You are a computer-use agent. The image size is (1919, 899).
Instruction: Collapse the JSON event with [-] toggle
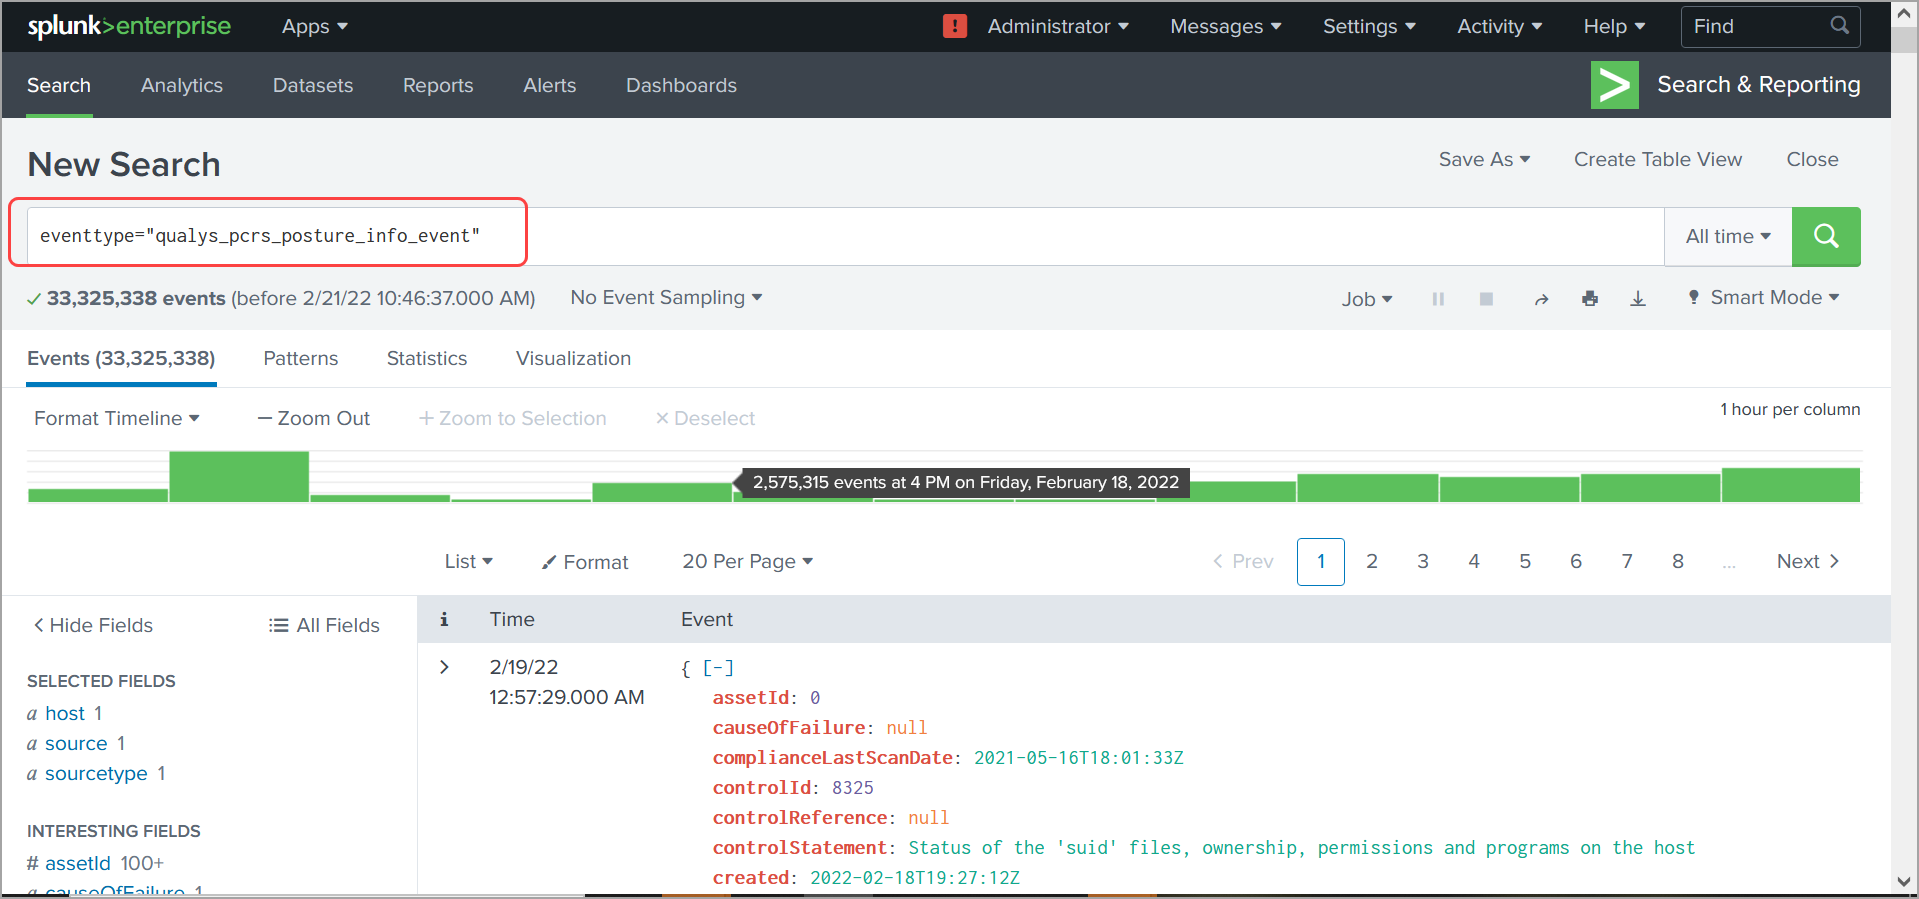click(718, 668)
